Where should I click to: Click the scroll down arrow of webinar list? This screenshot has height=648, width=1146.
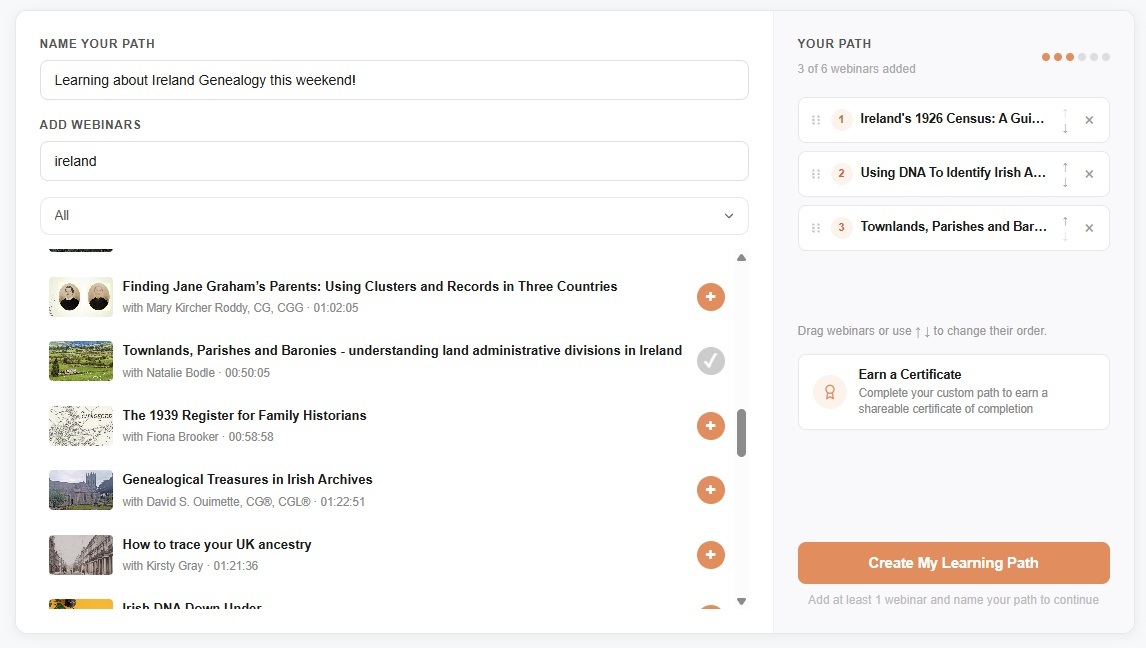click(x=741, y=601)
